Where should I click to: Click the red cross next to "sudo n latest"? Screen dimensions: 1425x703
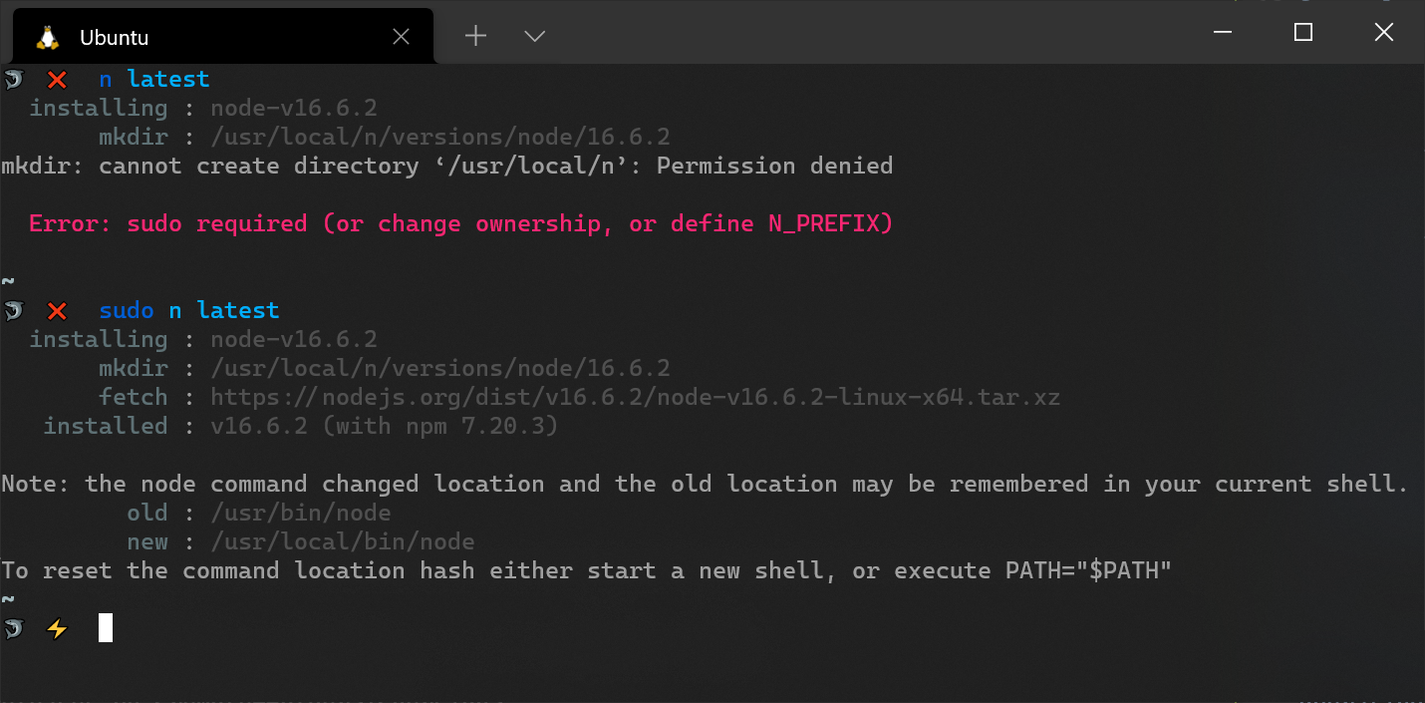[57, 310]
